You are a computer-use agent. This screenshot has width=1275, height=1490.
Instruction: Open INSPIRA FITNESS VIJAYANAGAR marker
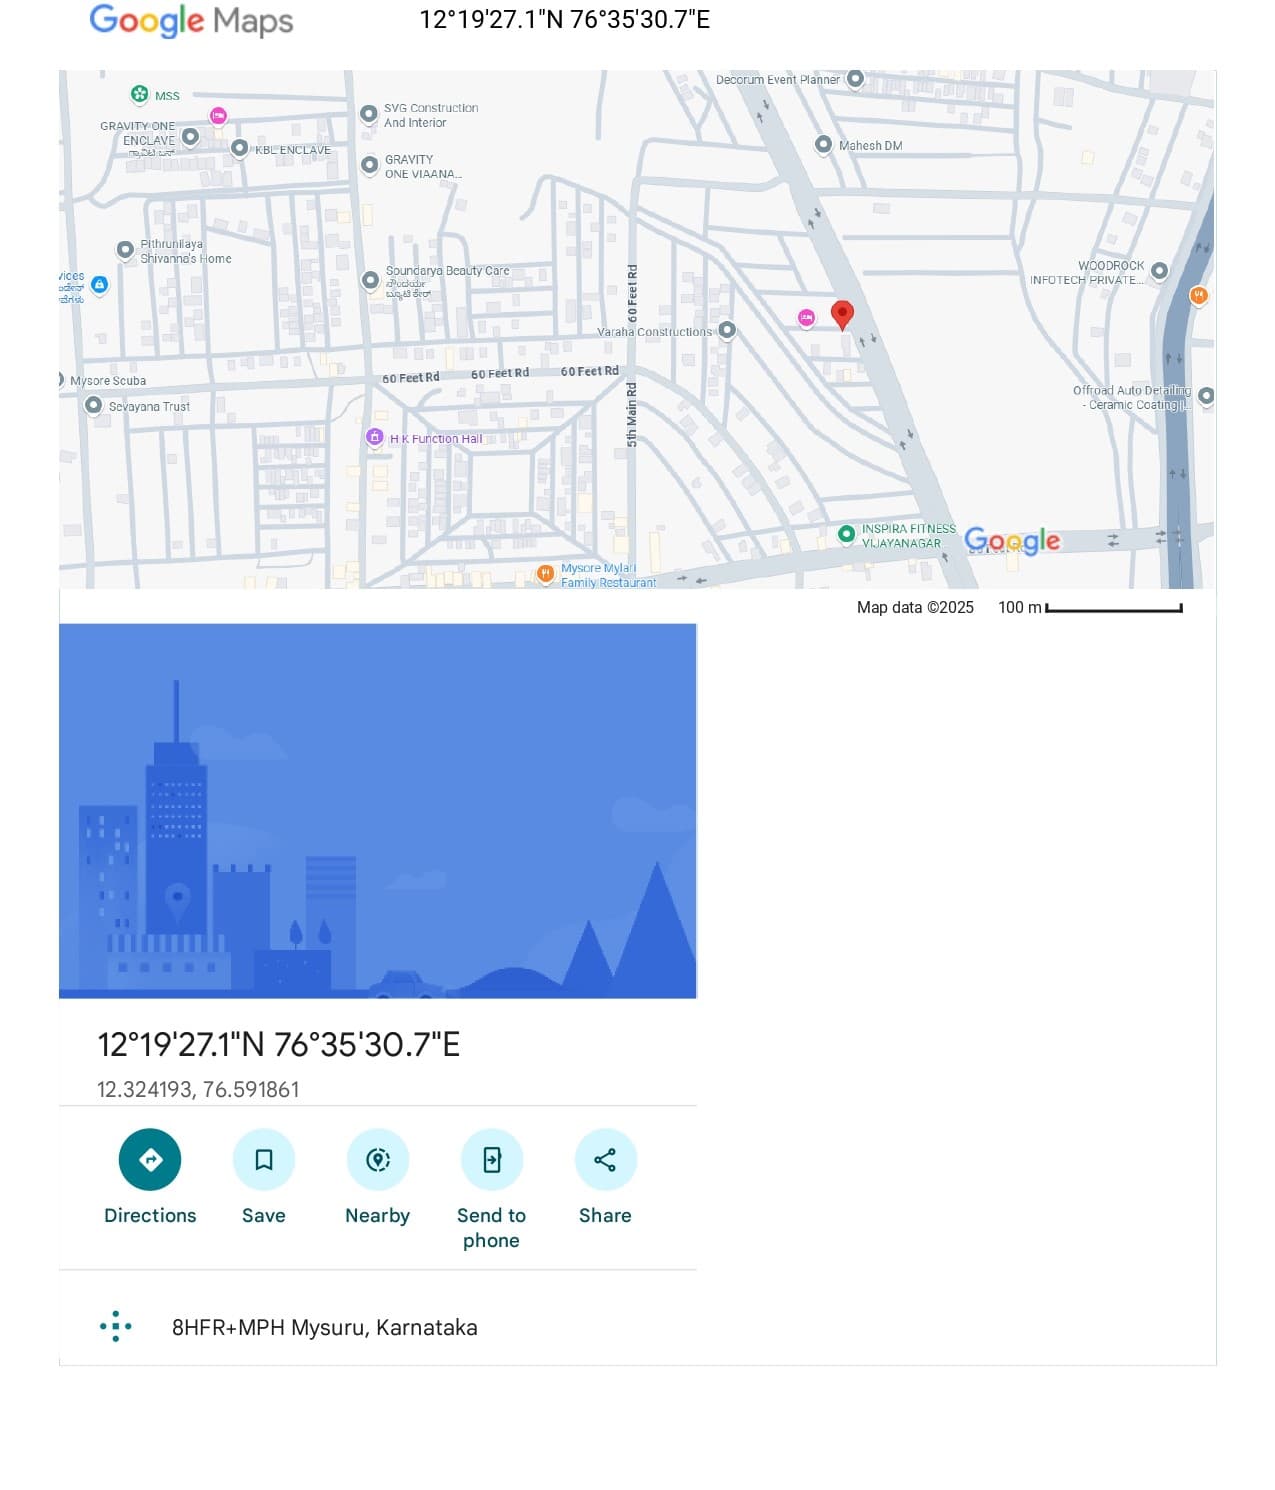[846, 534]
